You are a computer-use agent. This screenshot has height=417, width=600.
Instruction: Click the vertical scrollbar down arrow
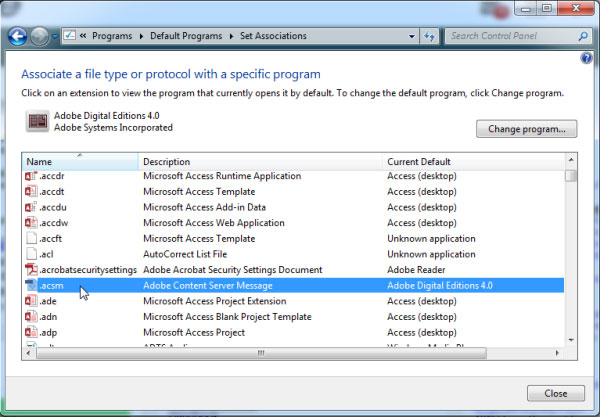tap(571, 340)
